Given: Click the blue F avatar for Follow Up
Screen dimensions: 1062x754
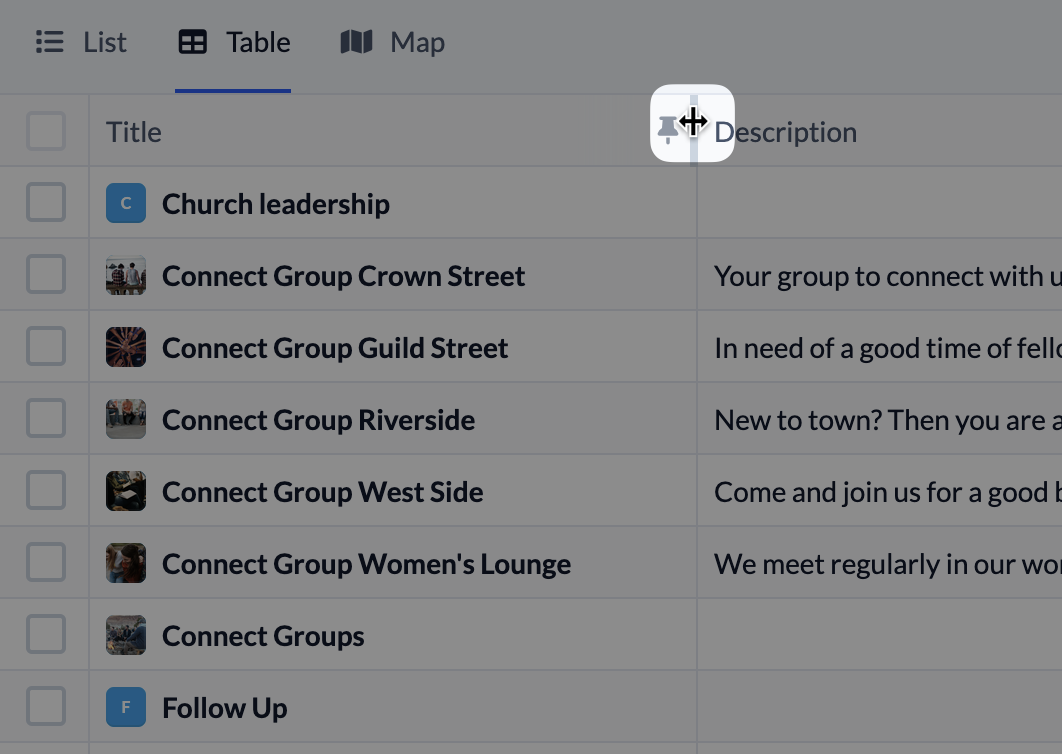Looking at the screenshot, I should tap(126, 707).
